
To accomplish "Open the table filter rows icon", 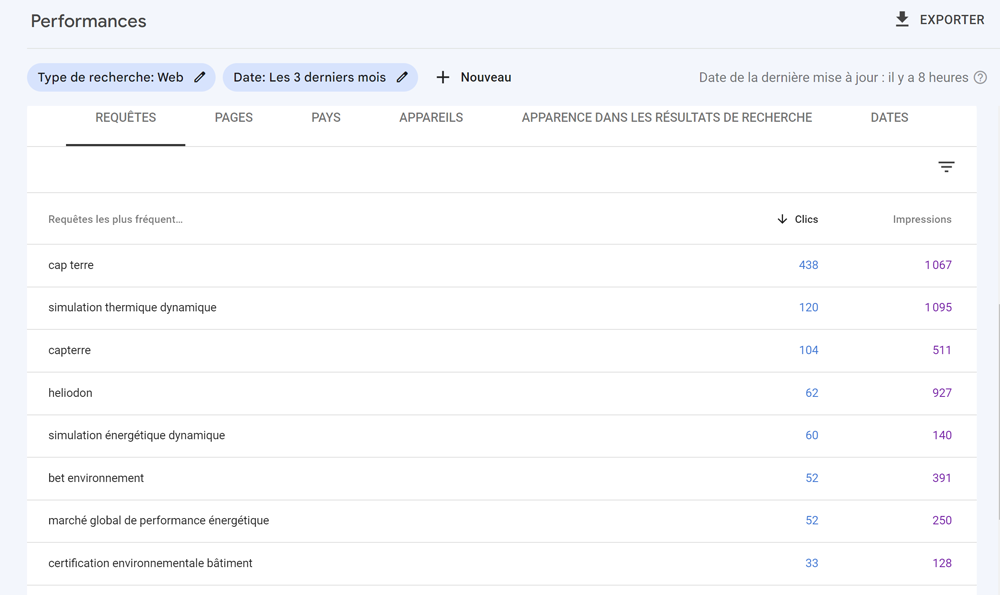I will point(946,167).
